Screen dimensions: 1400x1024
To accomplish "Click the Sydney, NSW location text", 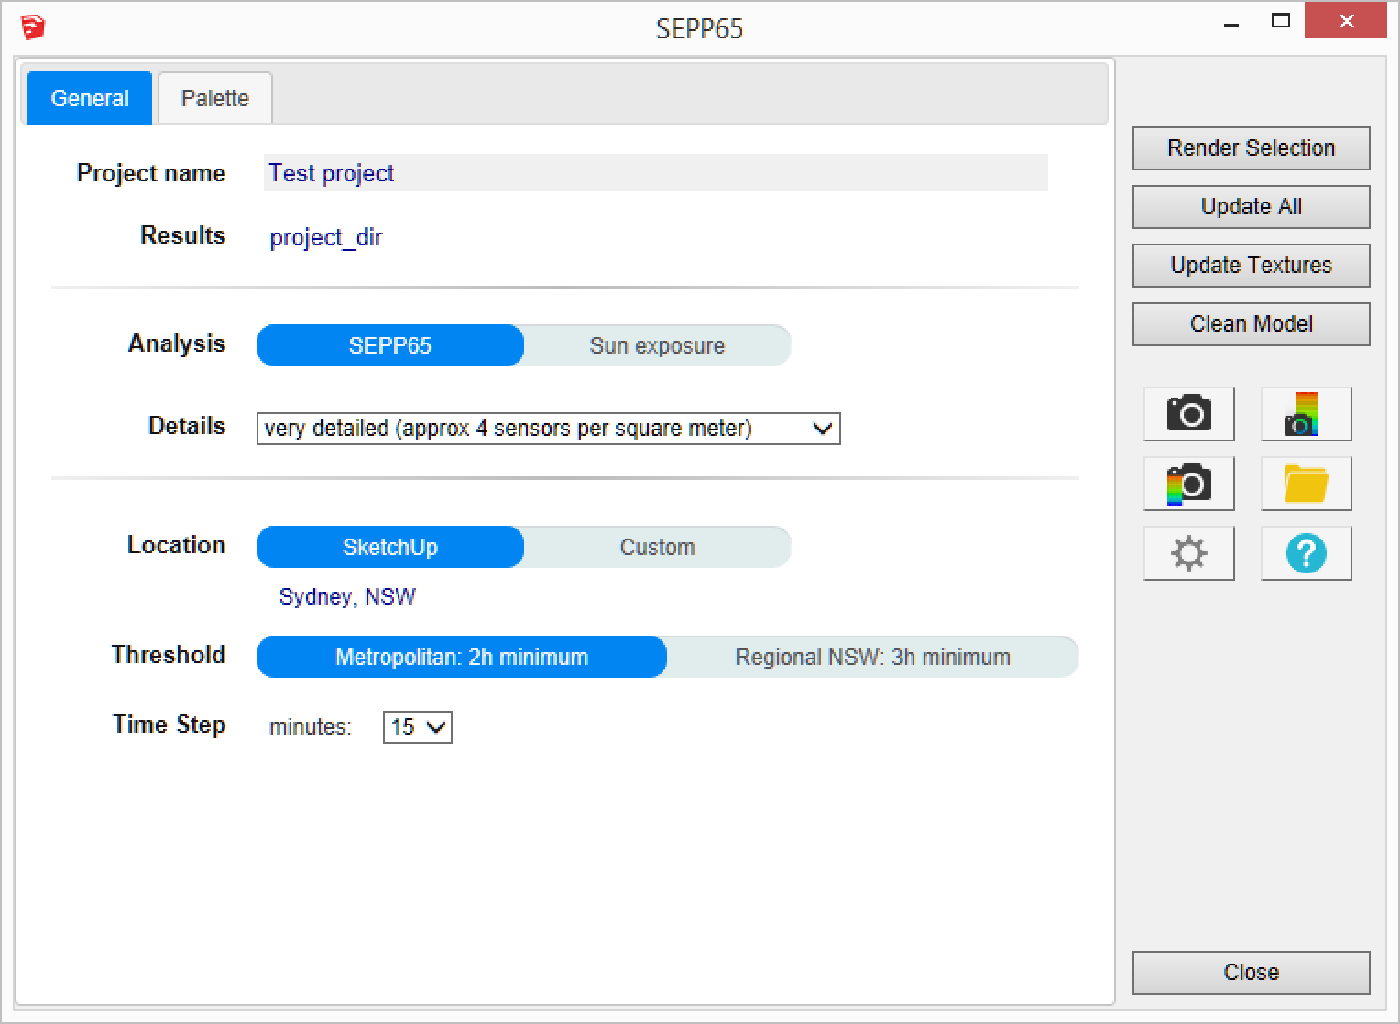I will [x=347, y=597].
